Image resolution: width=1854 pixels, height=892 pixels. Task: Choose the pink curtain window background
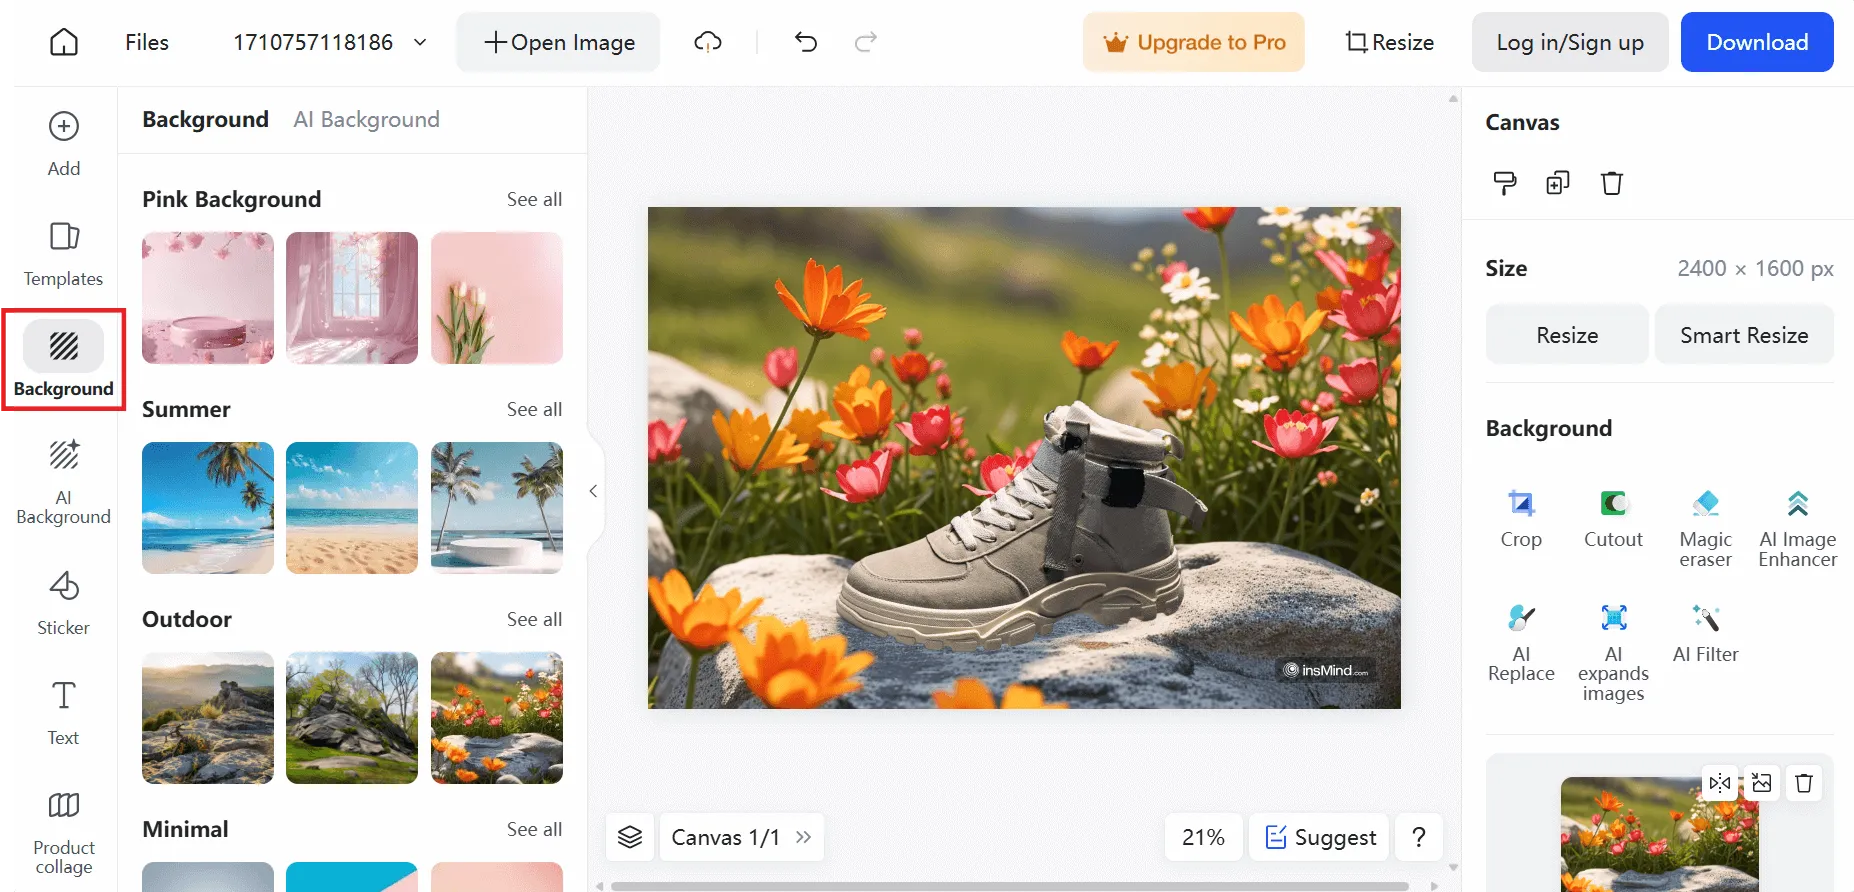tap(352, 298)
